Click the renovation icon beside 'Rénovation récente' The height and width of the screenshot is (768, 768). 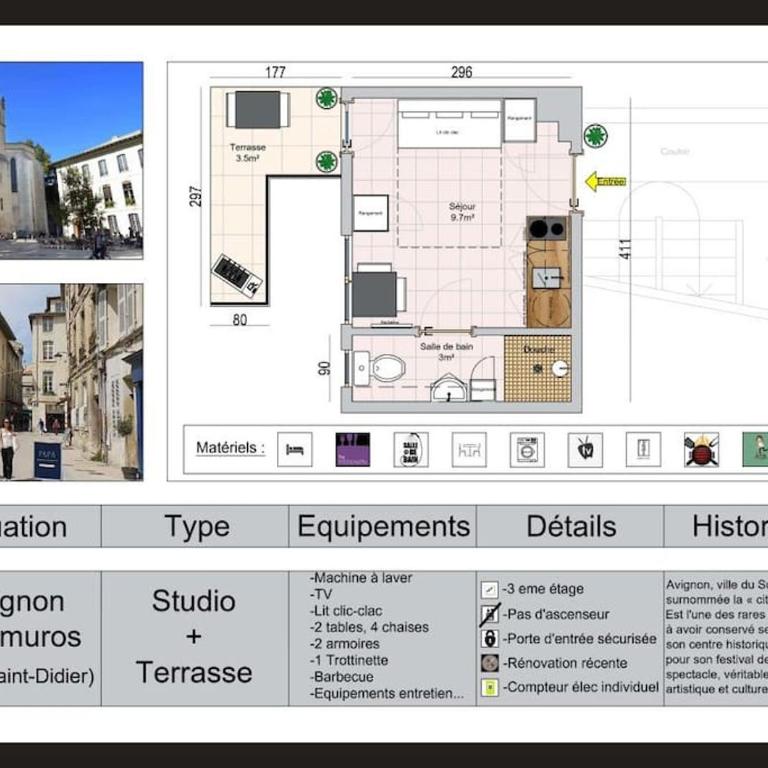point(490,663)
